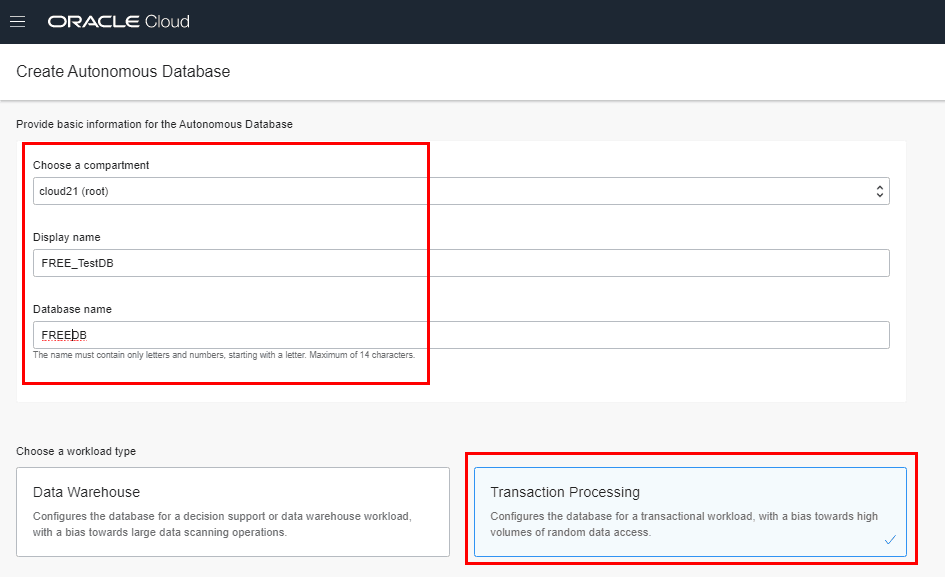Click the "Choose a compartment" label
This screenshot has width=945, height=577.
point(91,165)
